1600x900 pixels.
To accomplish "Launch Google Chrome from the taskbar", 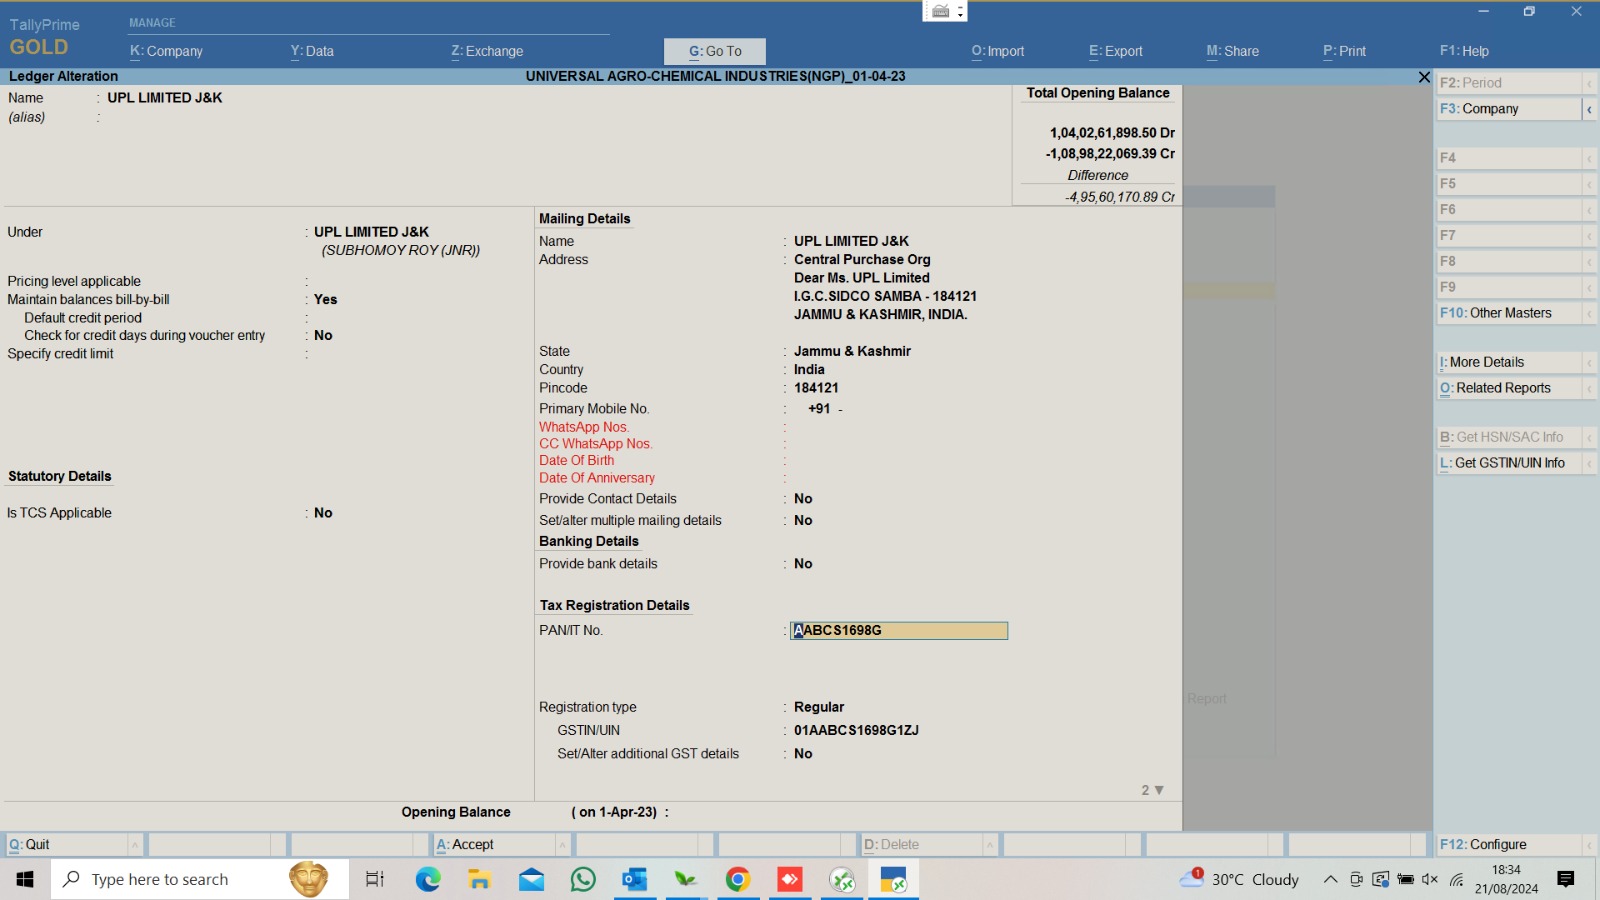I will tap(738, 880).
